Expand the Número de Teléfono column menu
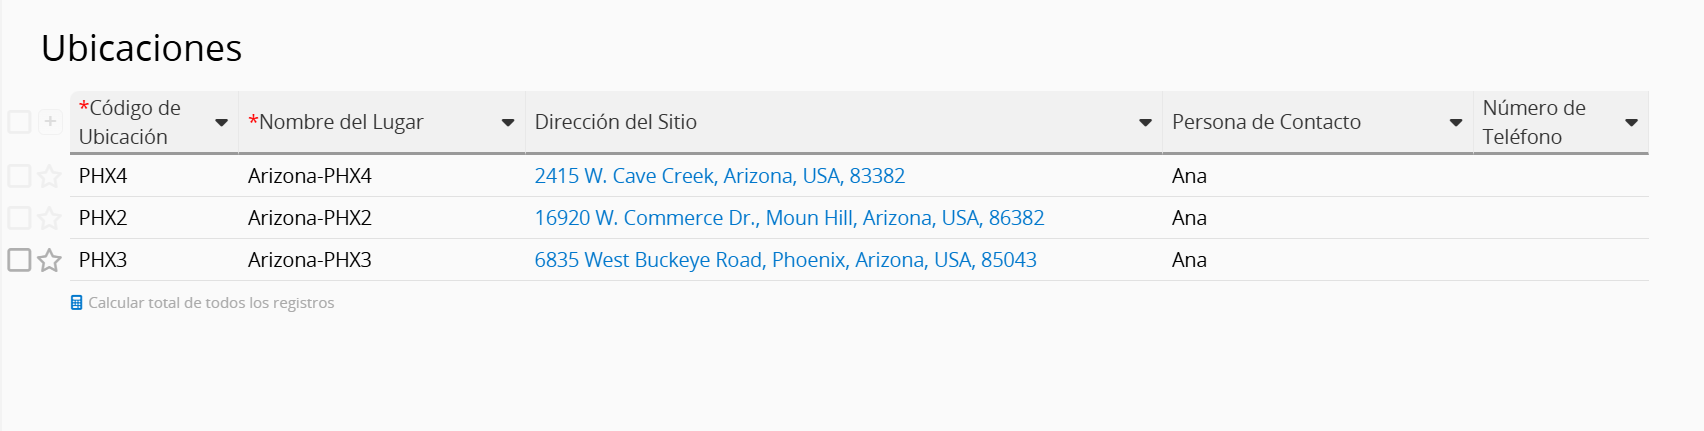This screenshot has height=431, width=1704. pyautogui.click(x=1632, y=123)
